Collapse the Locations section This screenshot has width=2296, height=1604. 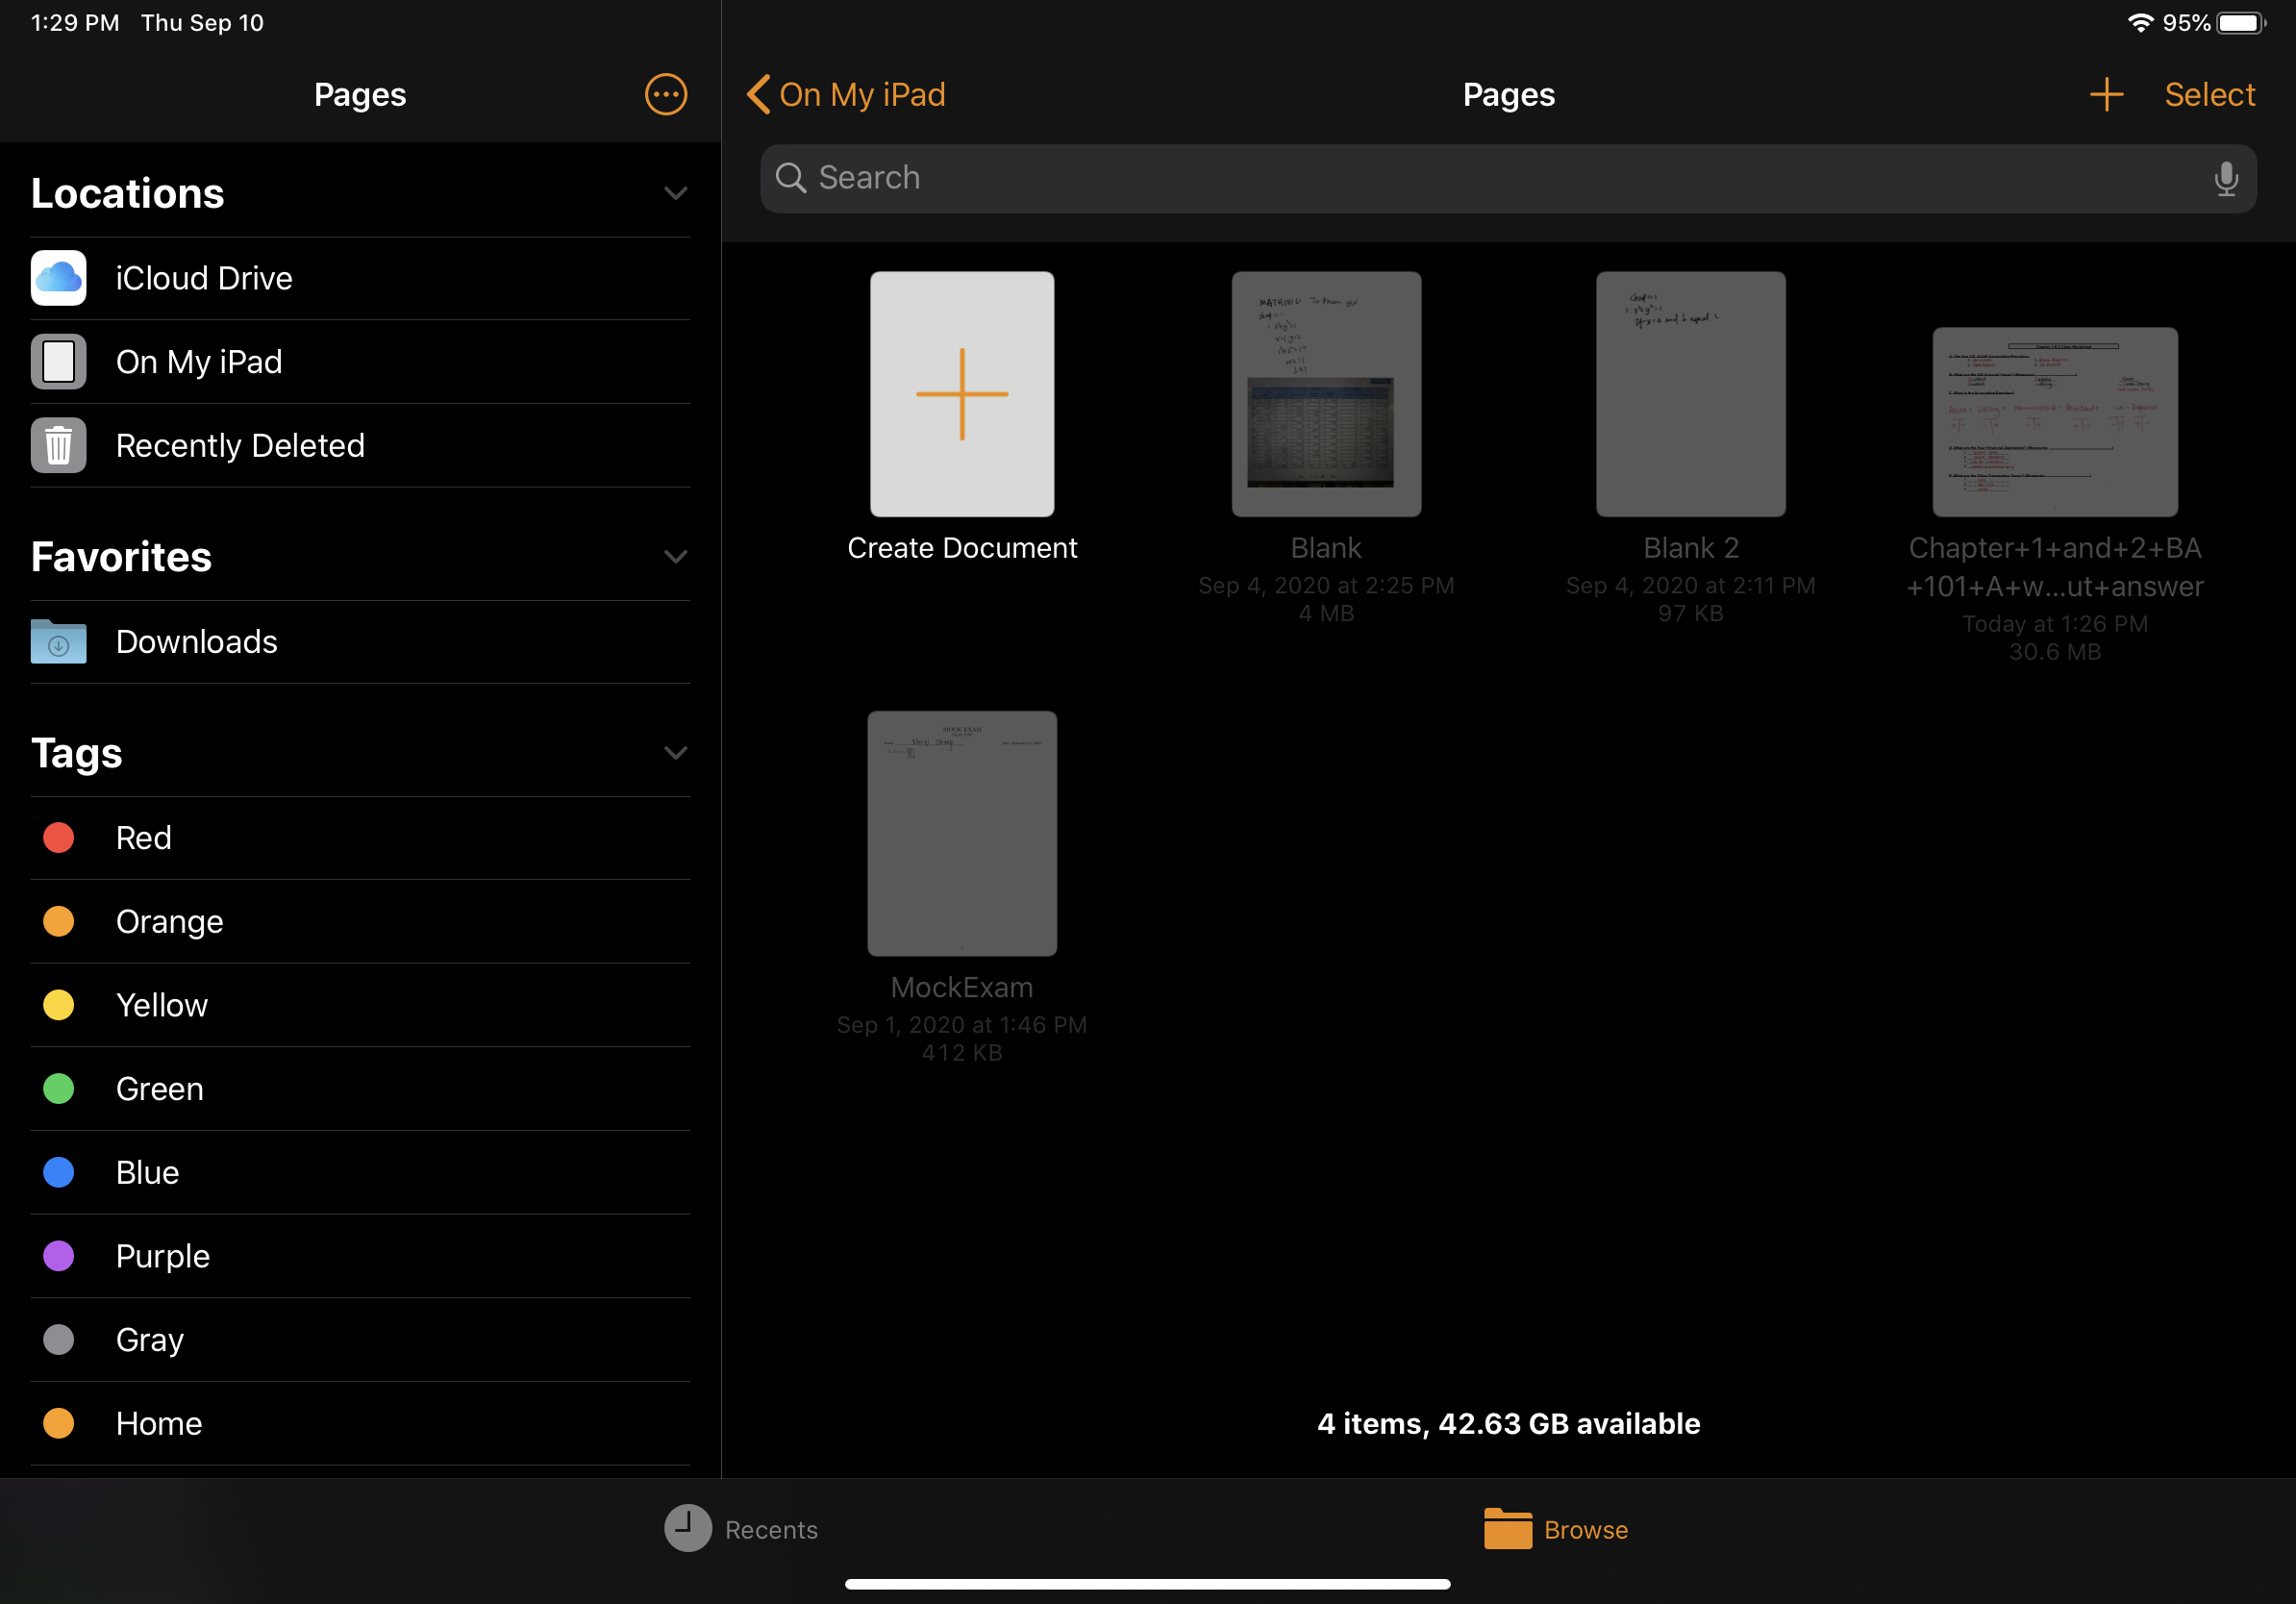(x=676, y=193)
